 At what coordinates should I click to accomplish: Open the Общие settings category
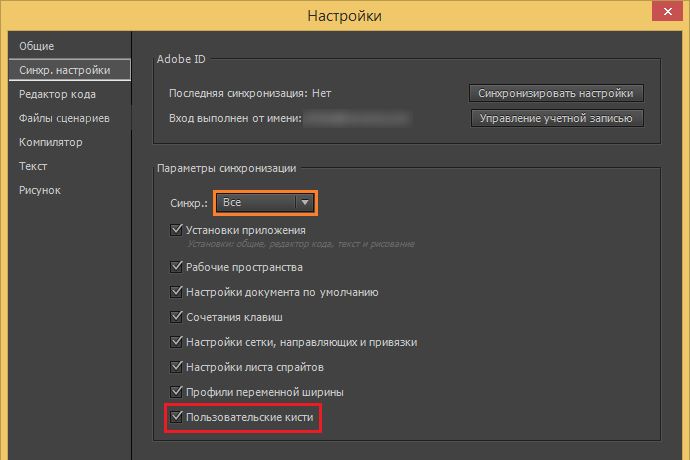coord(36,46)
